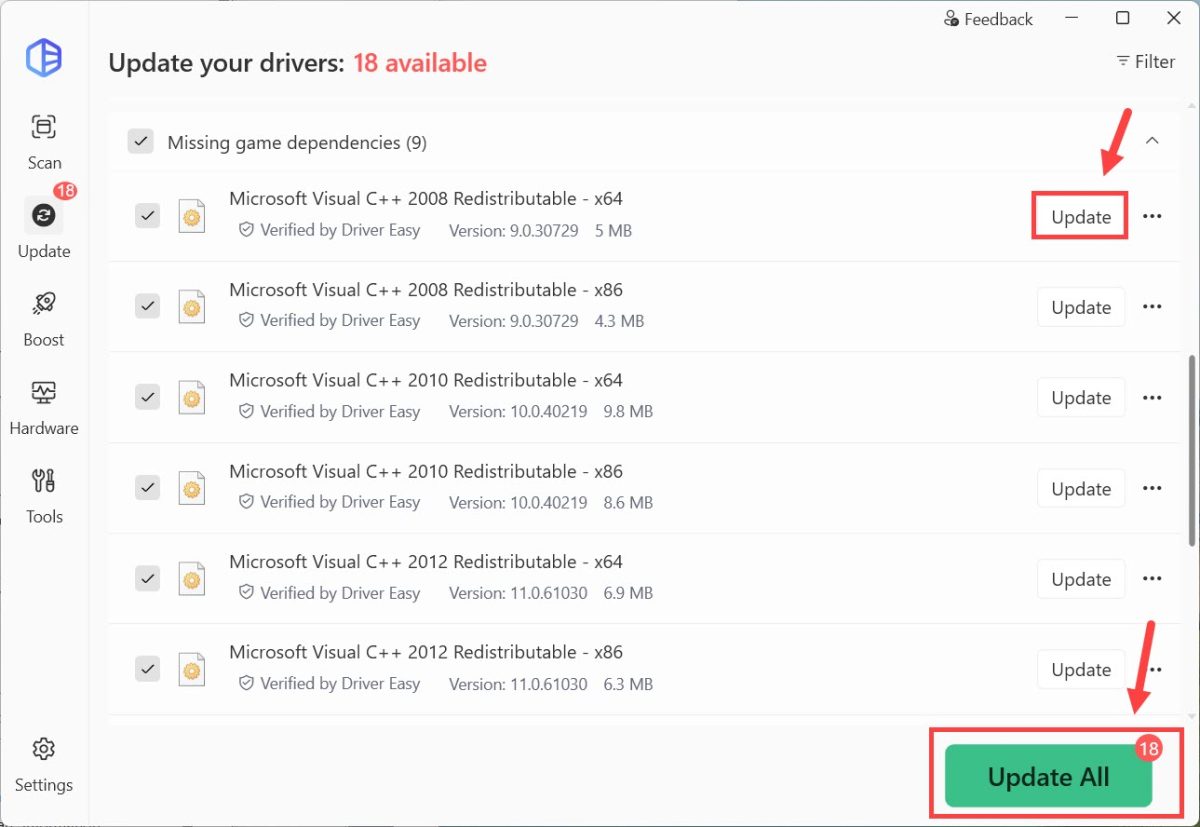Click "Microsoft Visual C++ 2012 Redistributable - x86" name

click(426, 652)
